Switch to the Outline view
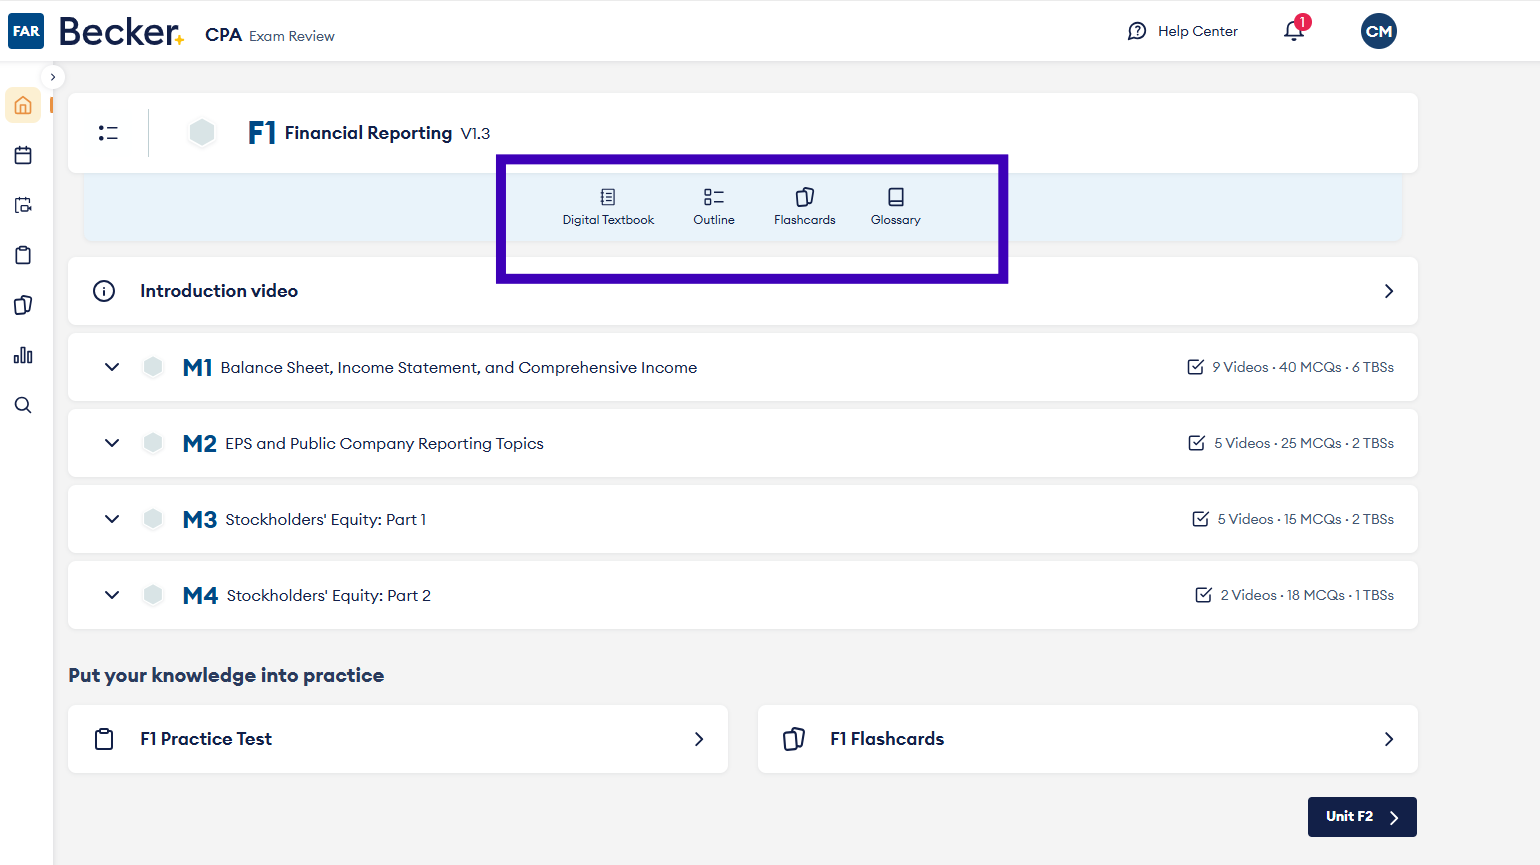1540x865 pixels. (x=714, y=206)
